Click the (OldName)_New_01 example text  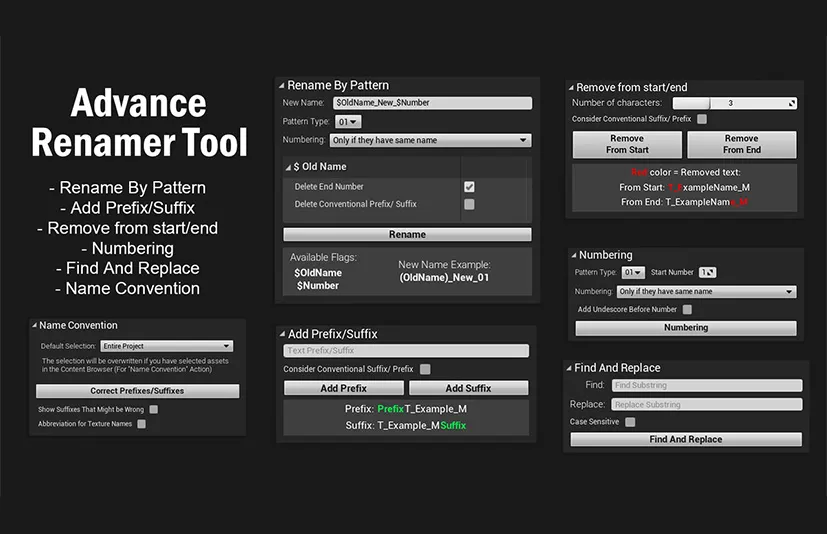click(444, 278)
